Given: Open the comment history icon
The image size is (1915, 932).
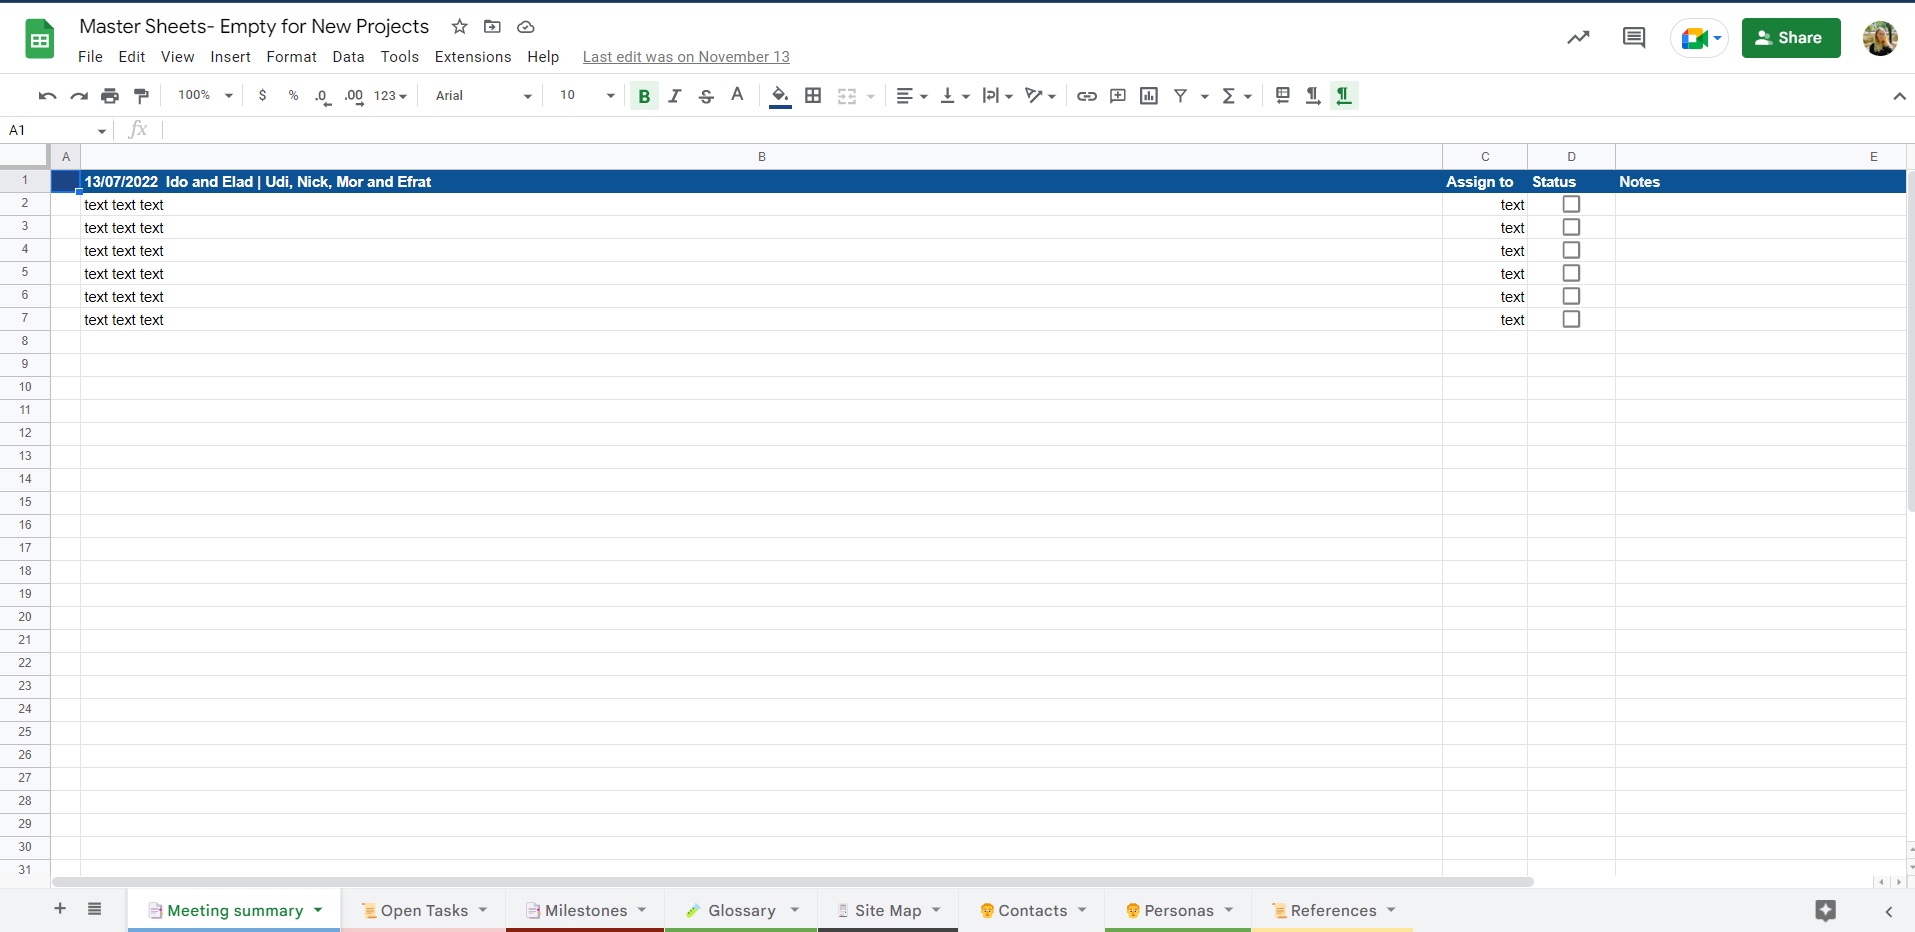Looking at the screenshot, I should click(x=1634, y=38).
